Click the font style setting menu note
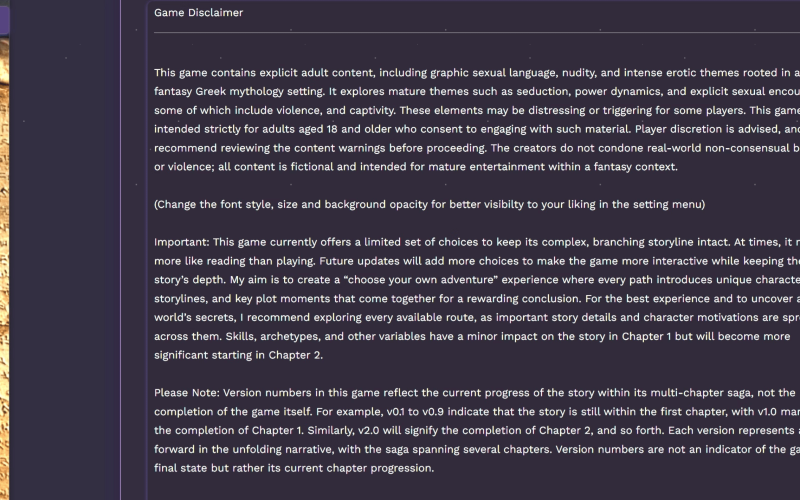This screenshot has width=800, height=500. click(x=429, y=204)
